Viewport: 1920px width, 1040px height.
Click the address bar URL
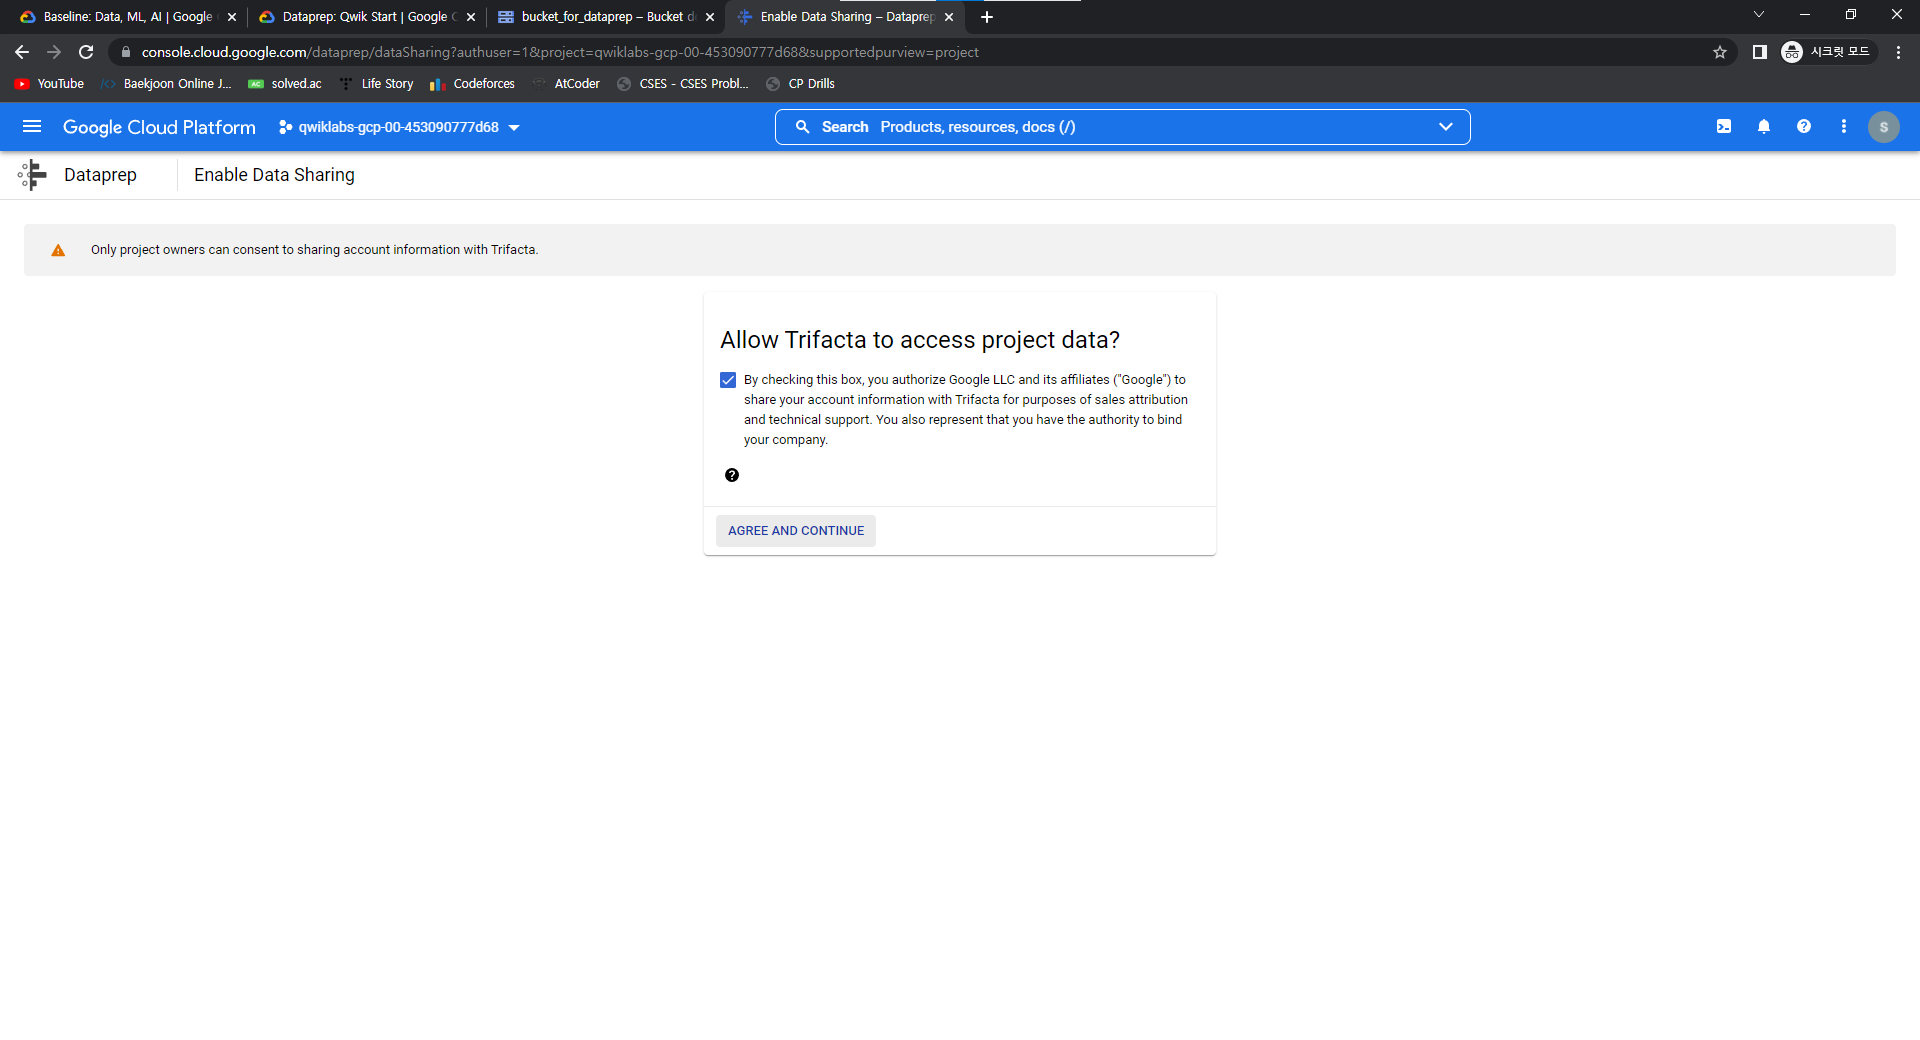[x=560, y=52]
